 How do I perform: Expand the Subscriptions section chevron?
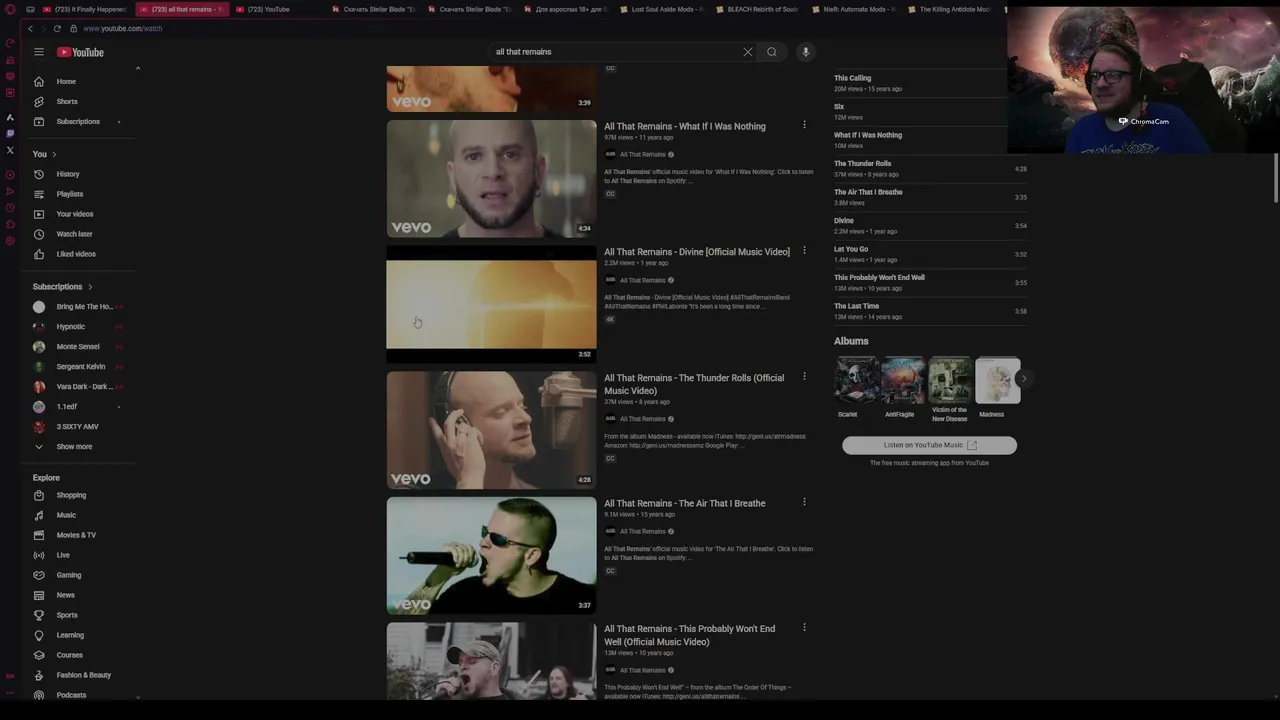click(x=90, y=287)
